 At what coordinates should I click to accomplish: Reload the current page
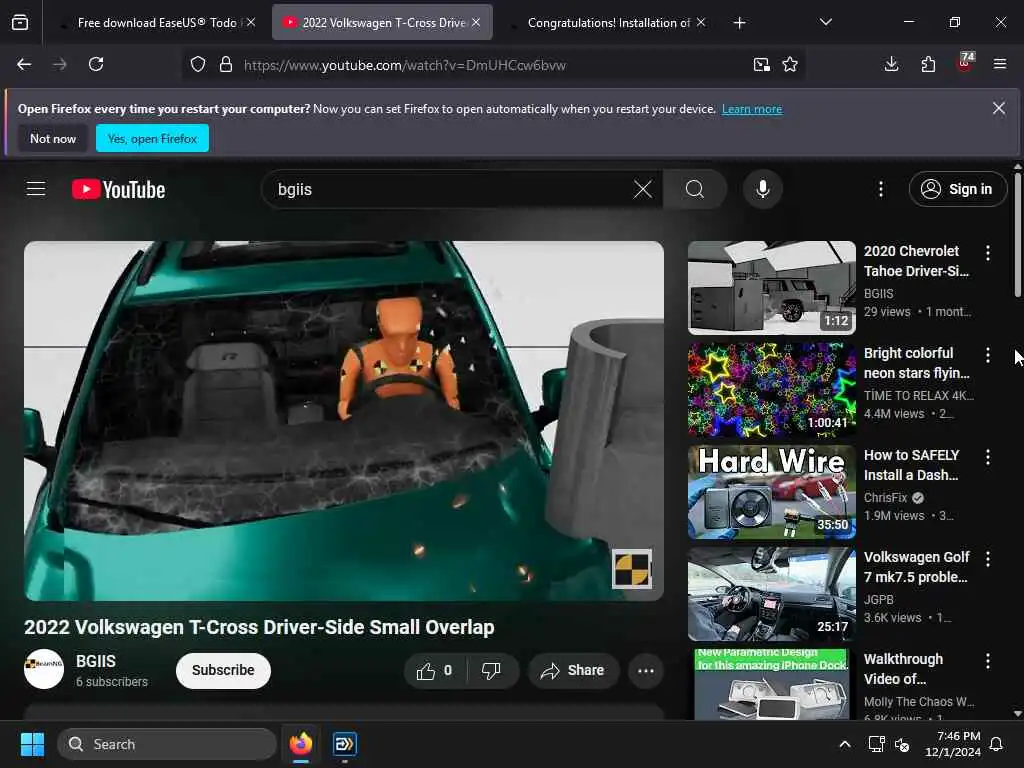96,64
